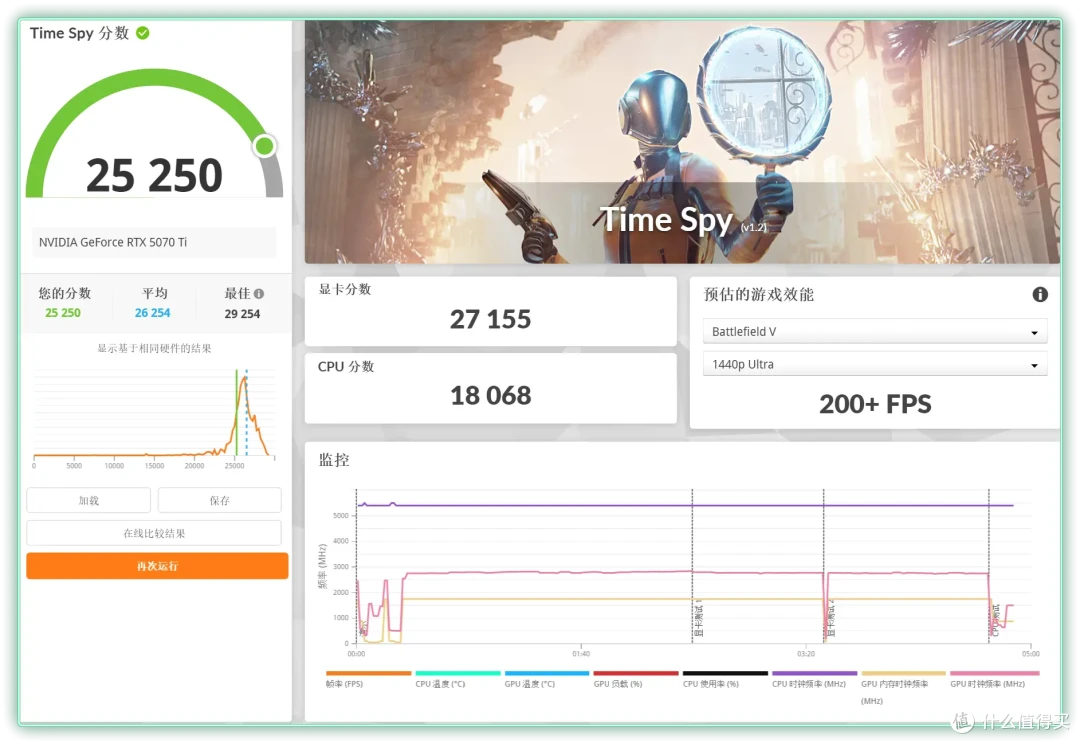Click the main 25 250 Time Spy score
Image resolution: width=1080 pixels, height=744 pixels.
154,175
